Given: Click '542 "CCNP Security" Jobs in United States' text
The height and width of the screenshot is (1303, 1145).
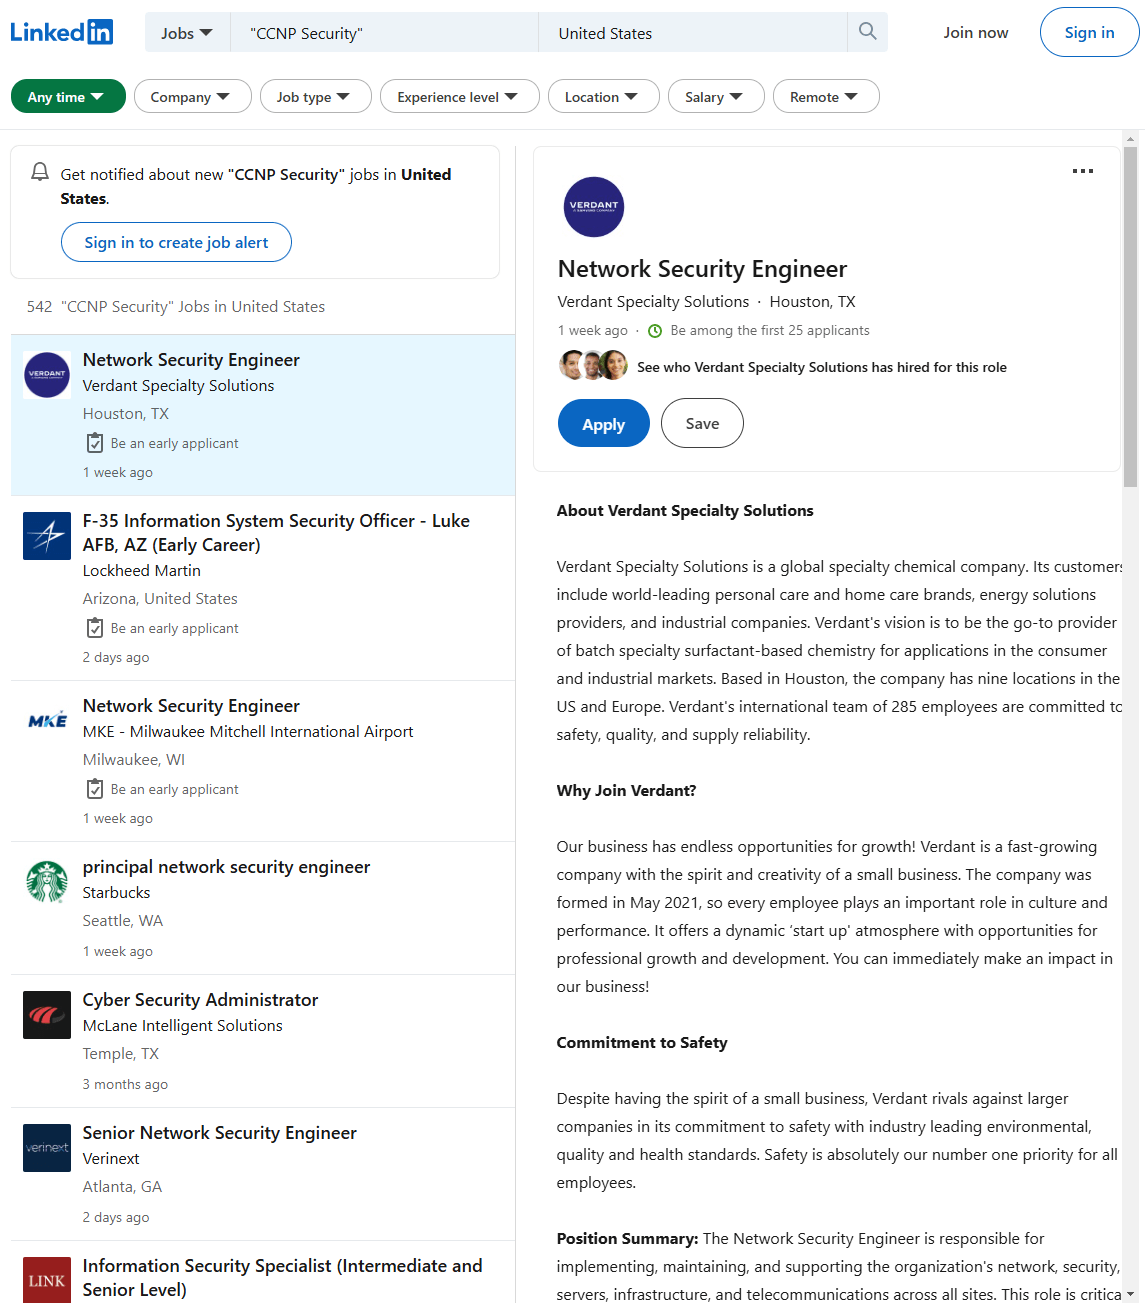Looking at the screenshot, I should point(176,307).
